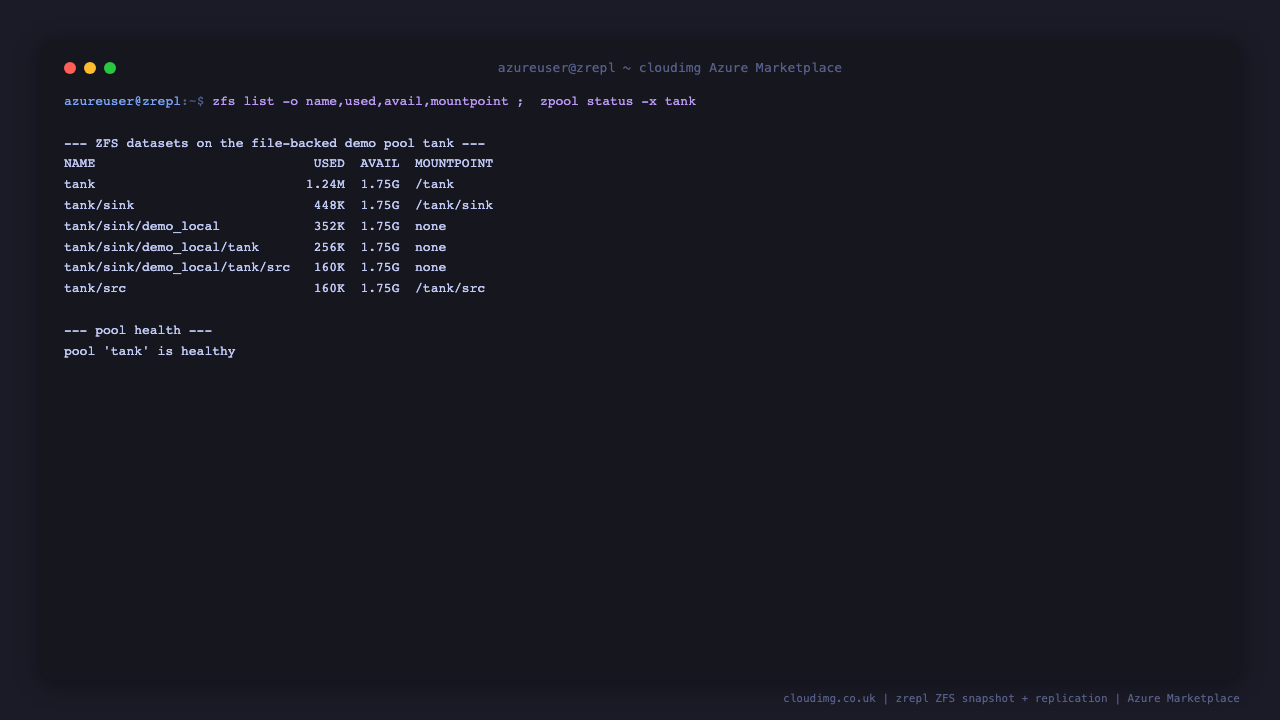Click the '/tank/sink' mountpoint value

click(454, 206)
